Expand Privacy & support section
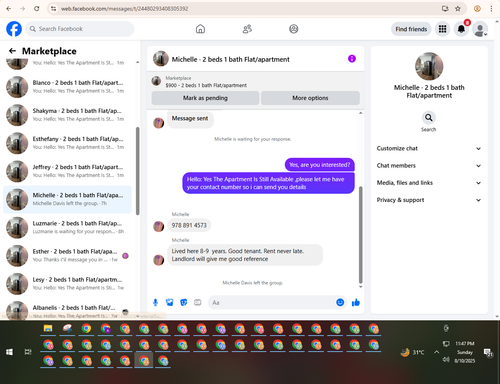This screenshot has width=500, height=384. (x=429, y=200)
